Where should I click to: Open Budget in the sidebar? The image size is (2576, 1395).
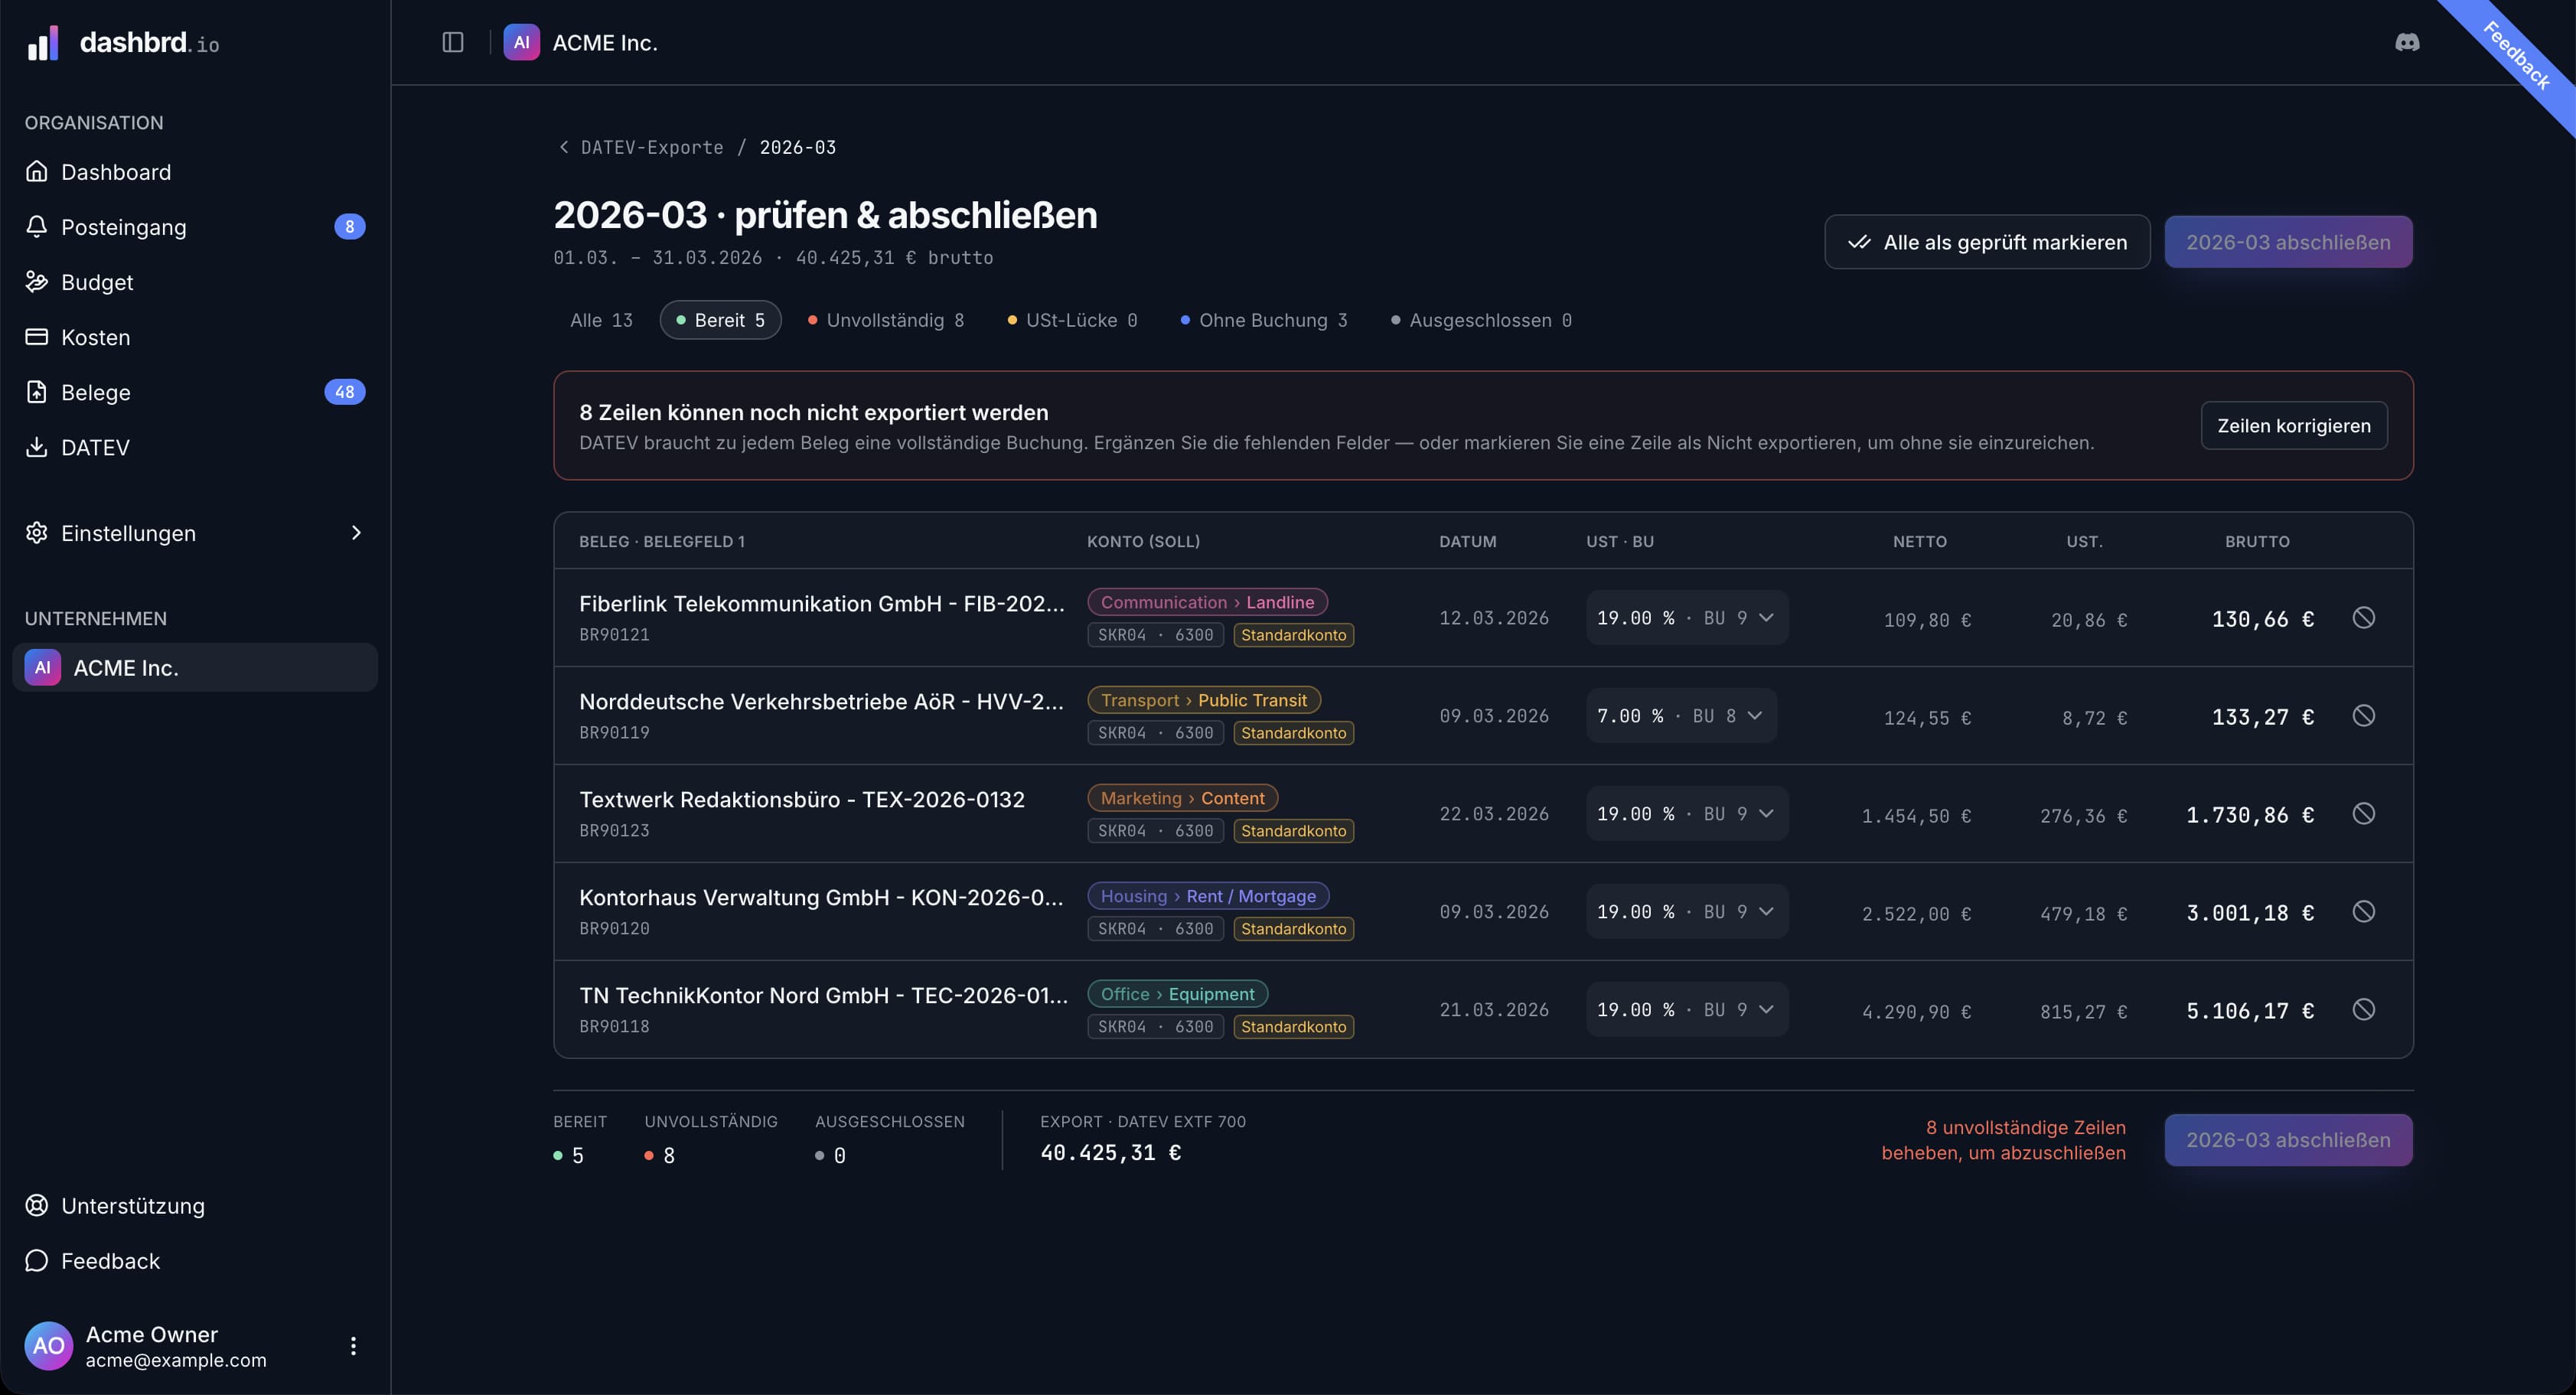click(195, 282)
